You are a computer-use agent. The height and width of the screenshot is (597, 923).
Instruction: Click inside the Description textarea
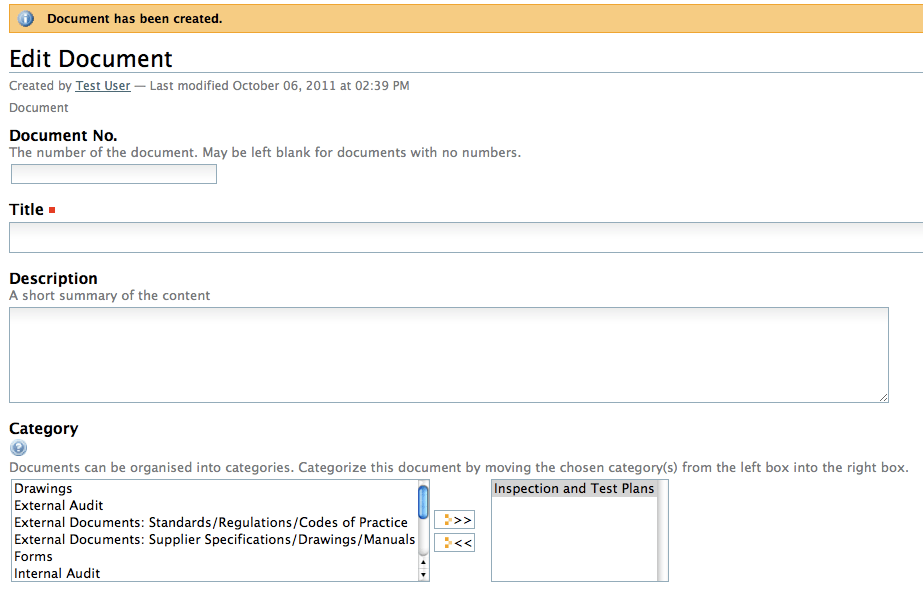pyautogui.click(x=449, y=355)
